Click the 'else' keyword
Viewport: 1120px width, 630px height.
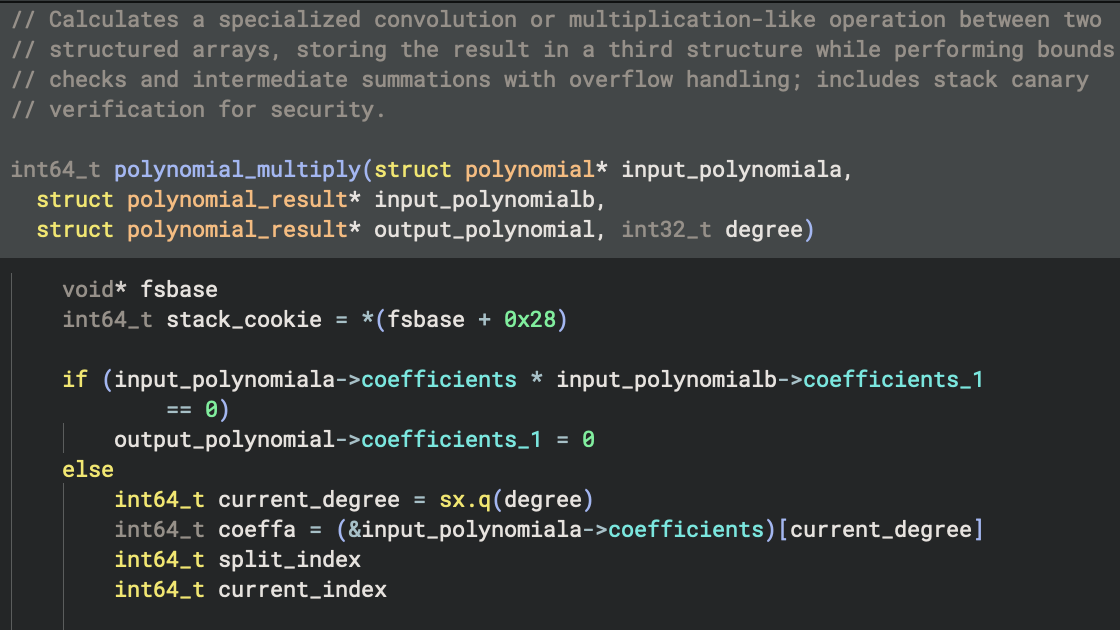pos(88,470)
